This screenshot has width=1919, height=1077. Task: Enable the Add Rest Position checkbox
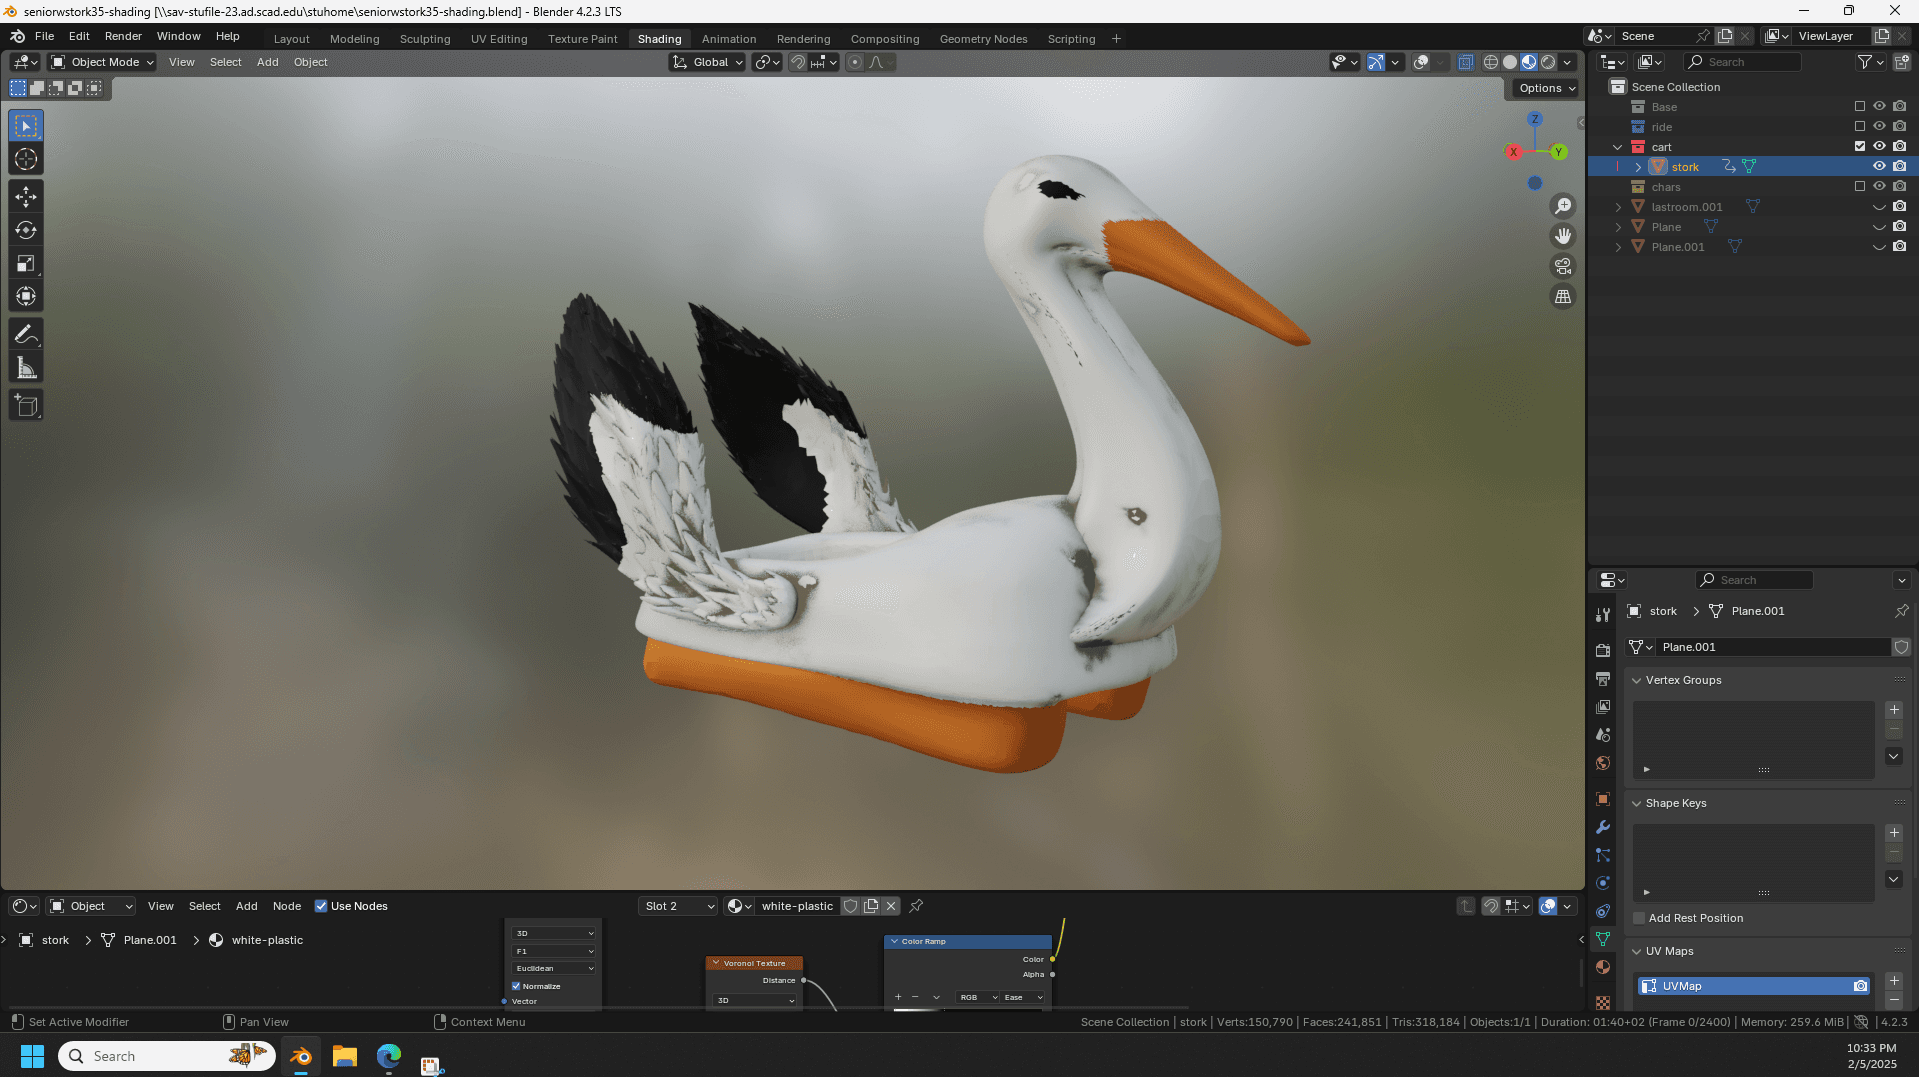click(x=1639, y=918)
